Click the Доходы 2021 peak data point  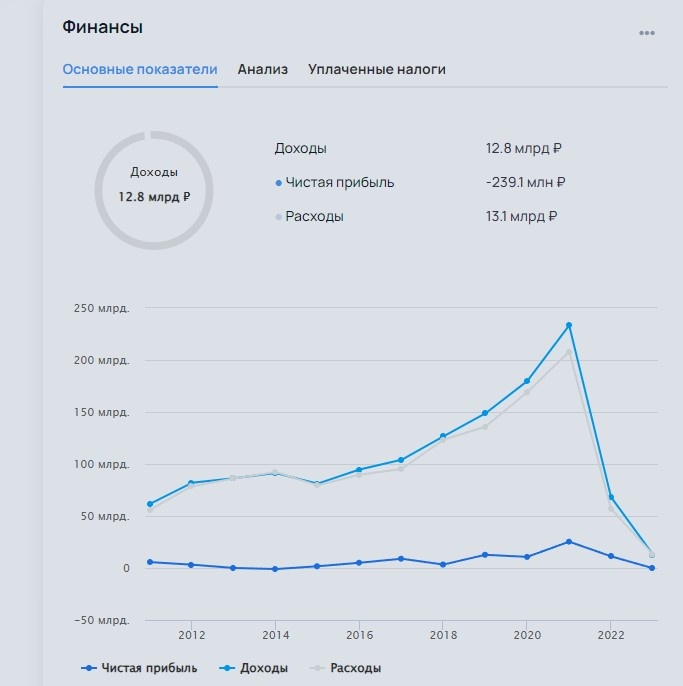pos(569,325)
